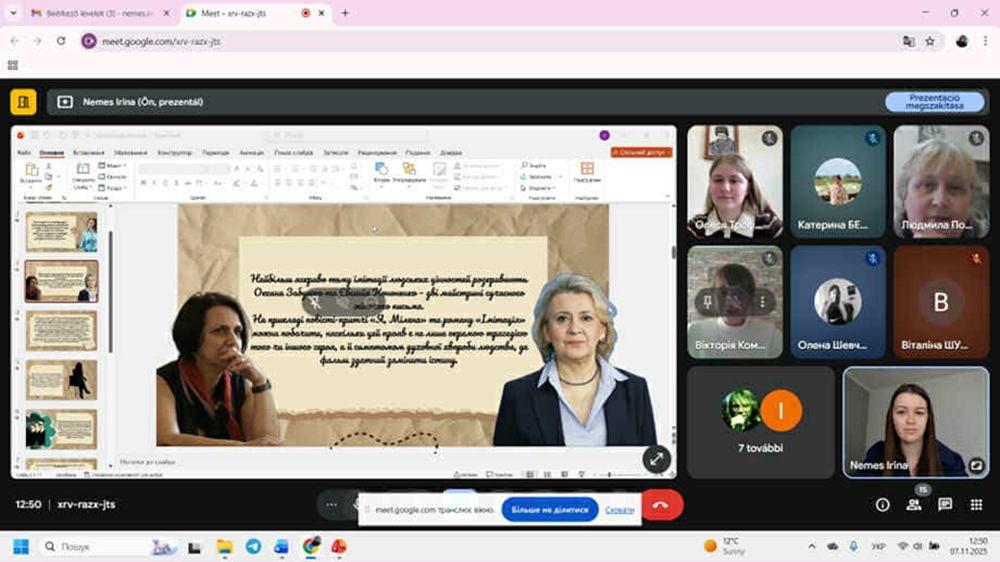This screenshot has width=1000, height=562.
Task: Select the Meet xrv-razx-jts tab
Action: pyautogui.click(x=240, y=13)
